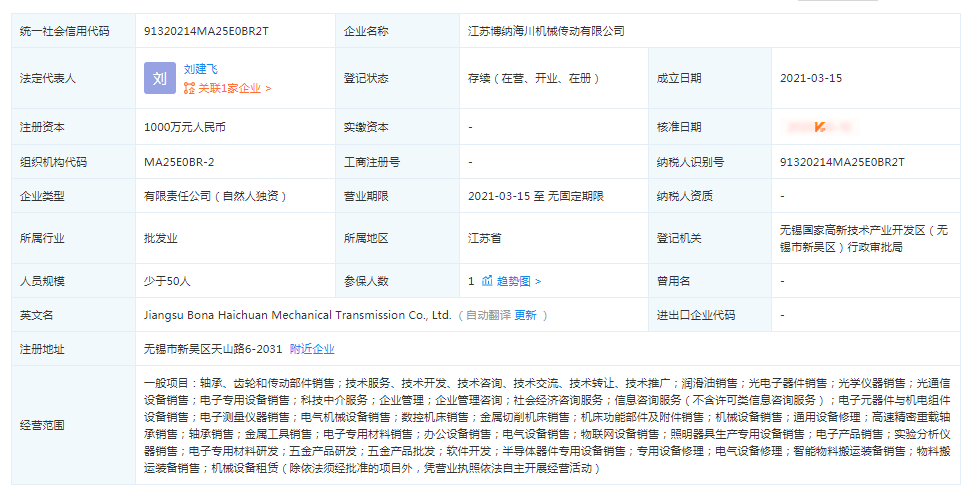Image resolution: width=964 pixels, height=500 pixels.
Task: Click registration status 存续（在营、开业、在册）
Action: click(x=528, y=78)
